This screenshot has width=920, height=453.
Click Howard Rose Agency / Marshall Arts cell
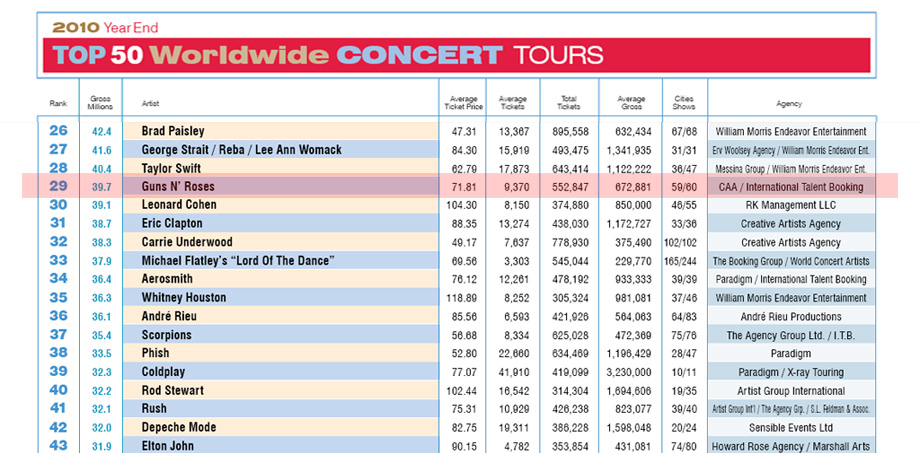(x=791, y=447)
